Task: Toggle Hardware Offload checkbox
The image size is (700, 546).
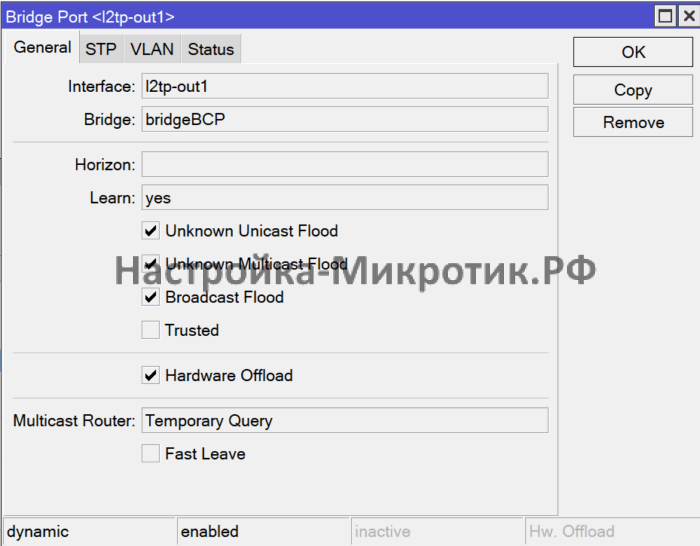Action: pos(151,375)
